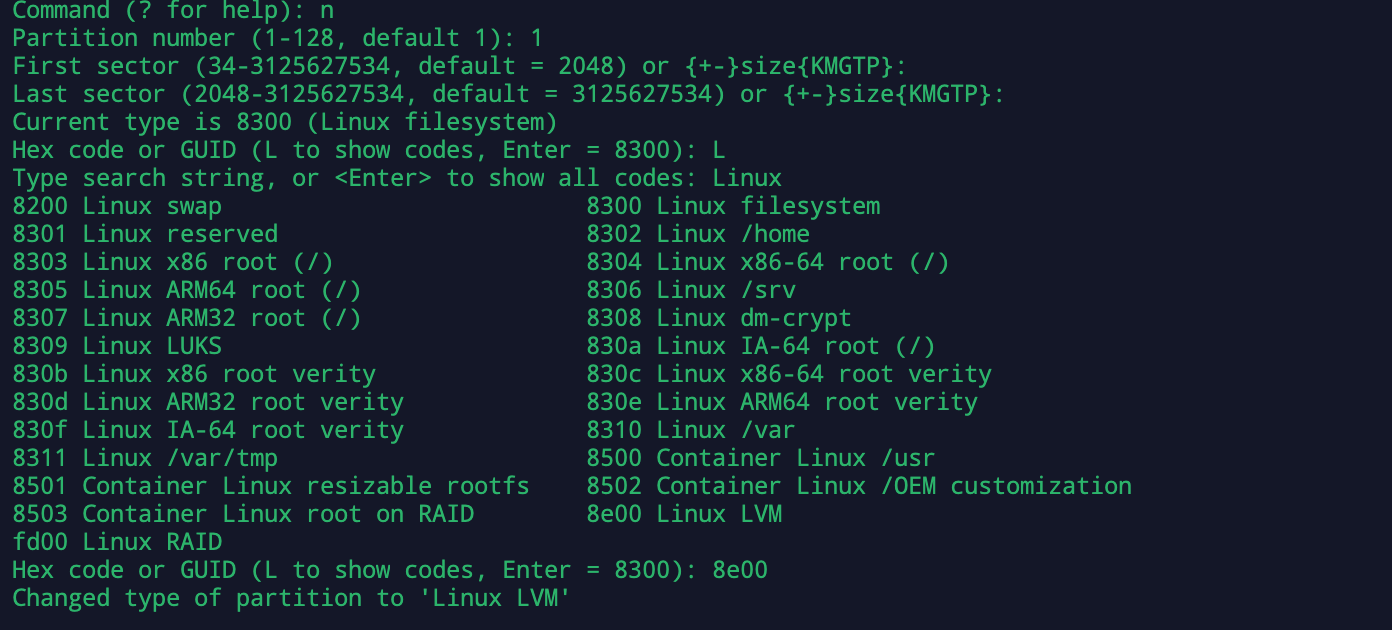The image size is (1392, 630).
Task: Click the 'Type search string' prompt line
Action: [397, 179]
